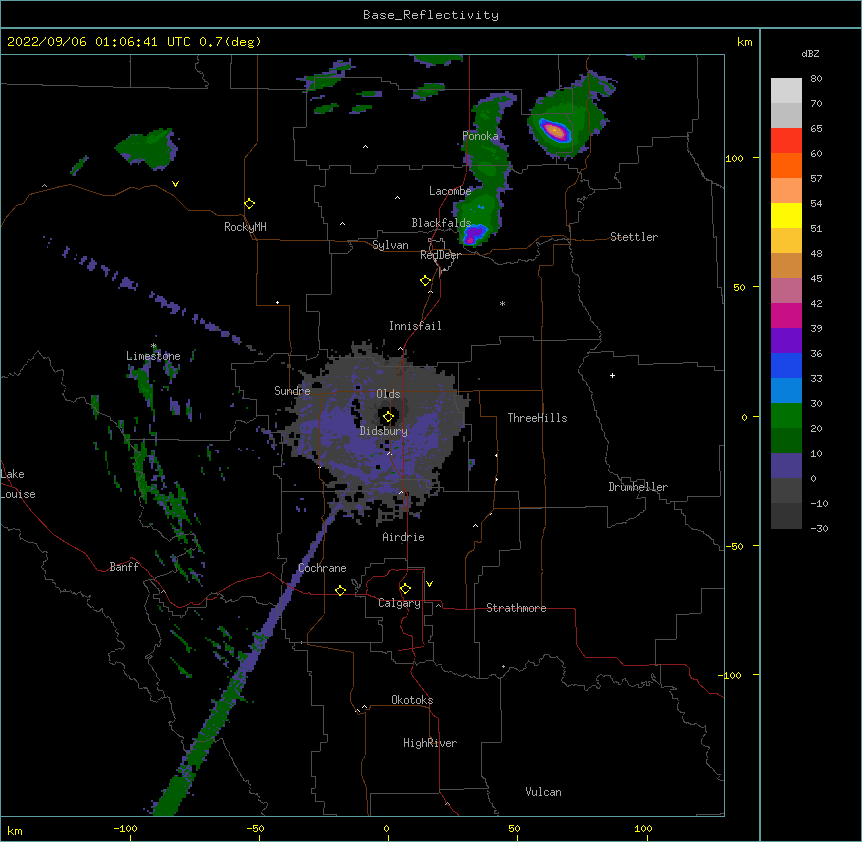This screenshot has width=862, height=842.
Task: Pick the orange 57-60 dBZ legend swatch
Action: (786, 165)
